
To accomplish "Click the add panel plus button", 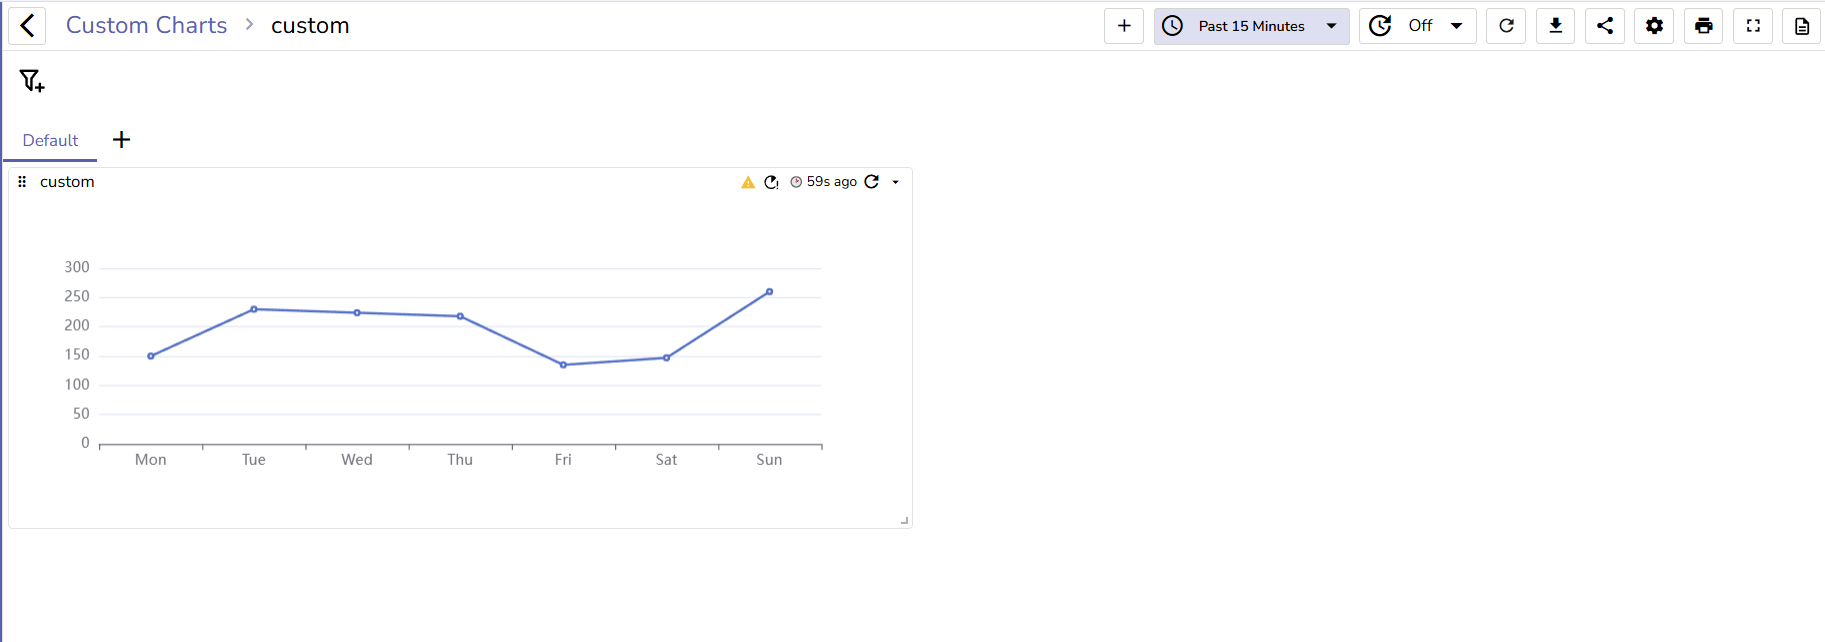I will pos(1124,26).
